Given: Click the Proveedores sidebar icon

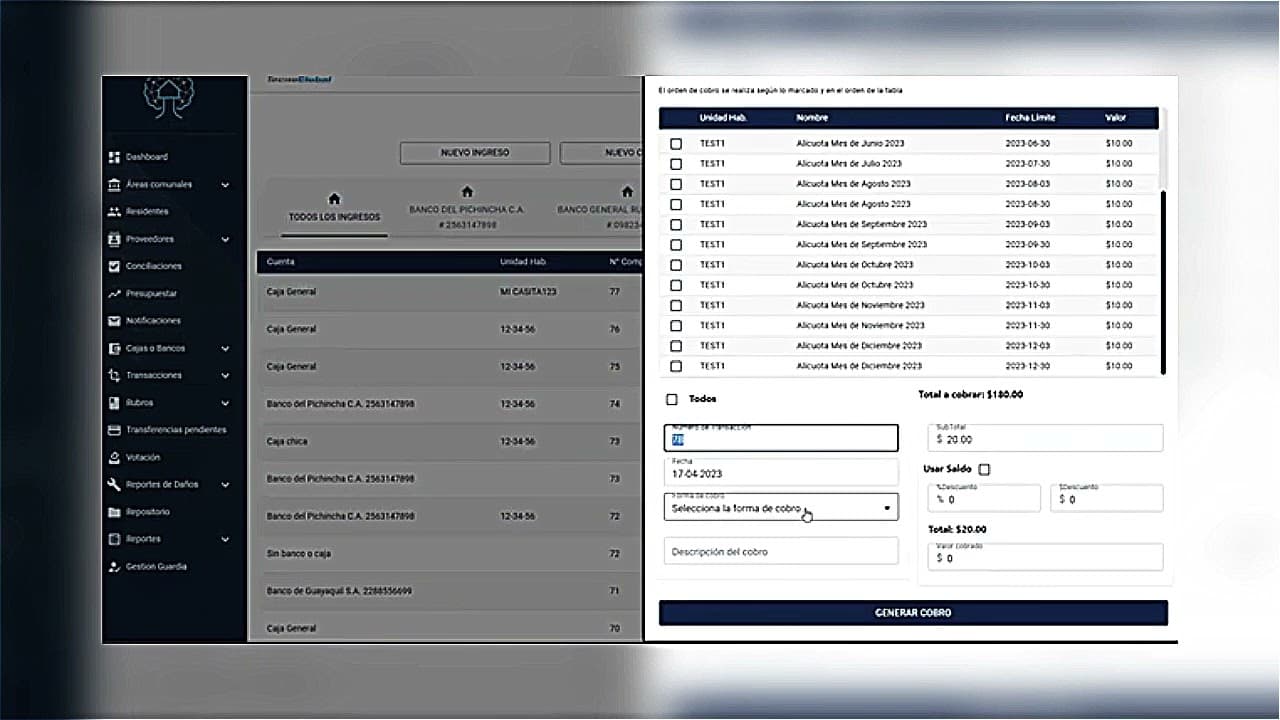Looking at the screenshot, I should [x=114, y=239].
